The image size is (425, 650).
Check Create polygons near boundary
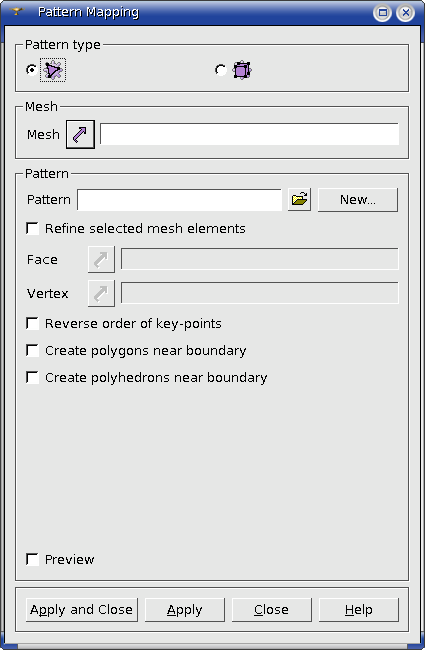32,350
